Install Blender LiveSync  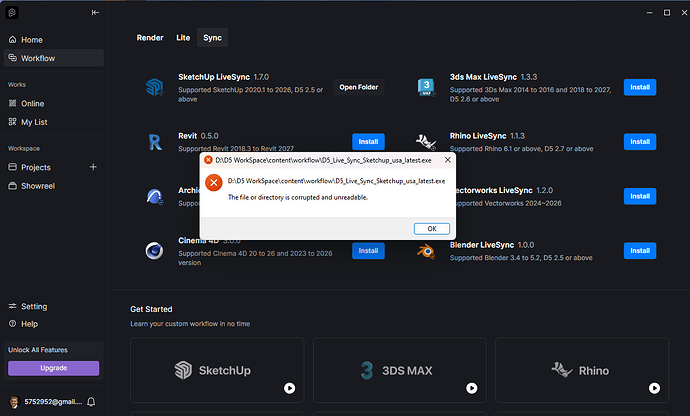[640, 251]
